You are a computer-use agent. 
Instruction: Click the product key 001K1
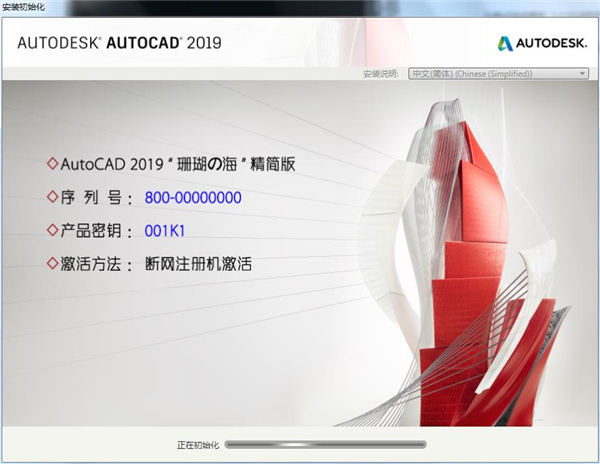pos(166,231)
